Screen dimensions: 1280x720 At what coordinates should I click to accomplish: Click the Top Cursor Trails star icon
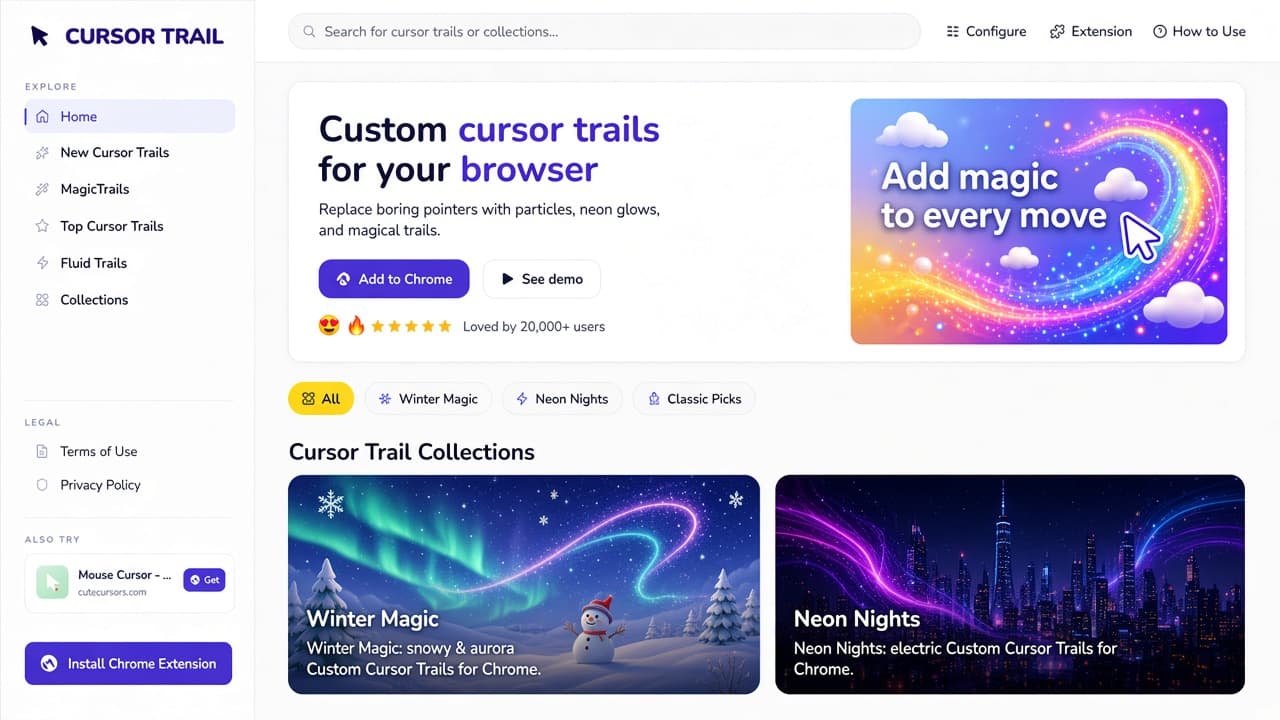click(42, 226)
